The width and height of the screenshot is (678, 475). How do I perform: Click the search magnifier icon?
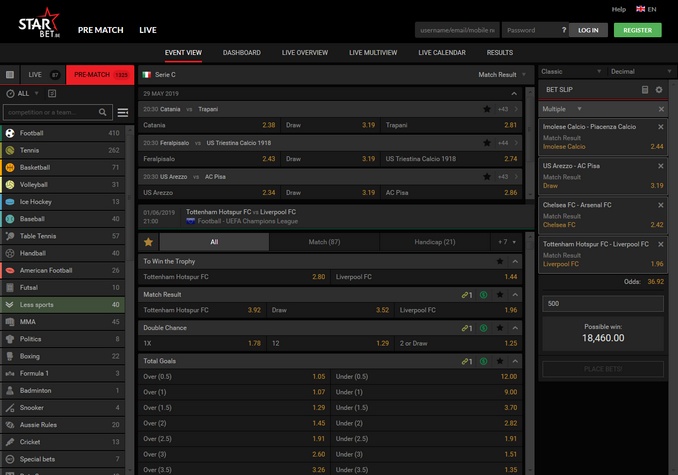[102, 112]
